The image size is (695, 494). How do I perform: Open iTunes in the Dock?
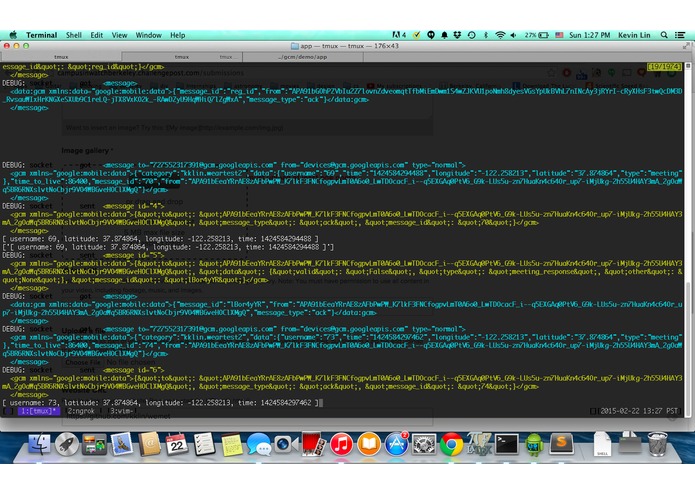[x=341, y=444]
